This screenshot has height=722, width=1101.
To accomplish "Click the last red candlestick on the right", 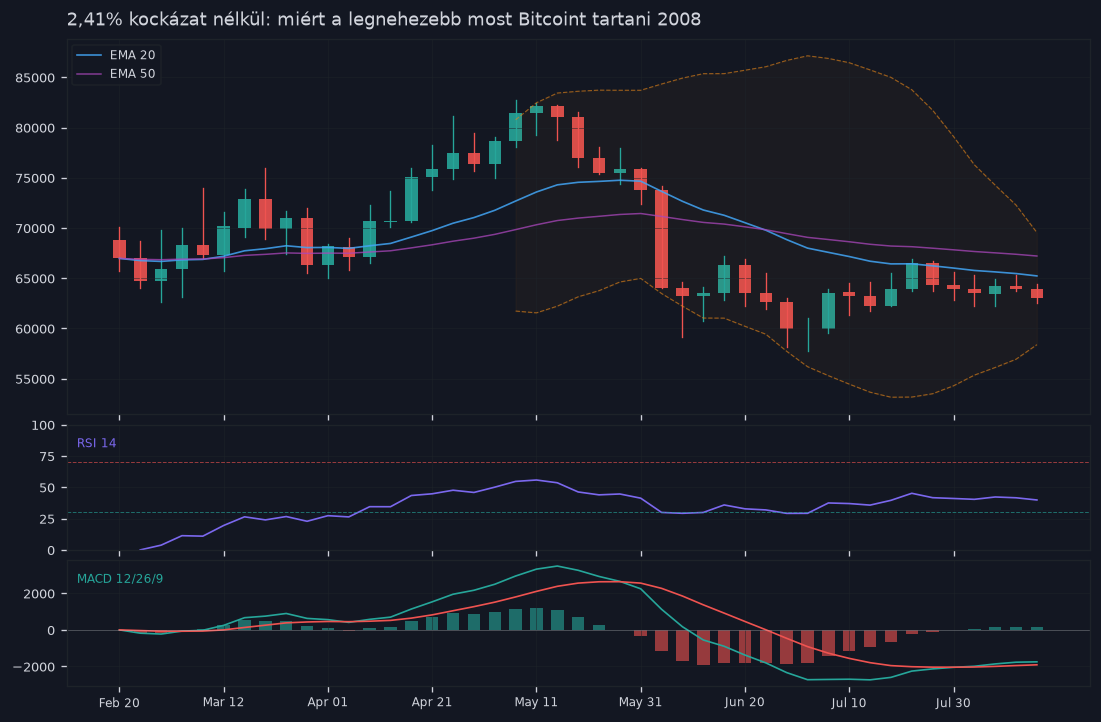I will 1037,294.
